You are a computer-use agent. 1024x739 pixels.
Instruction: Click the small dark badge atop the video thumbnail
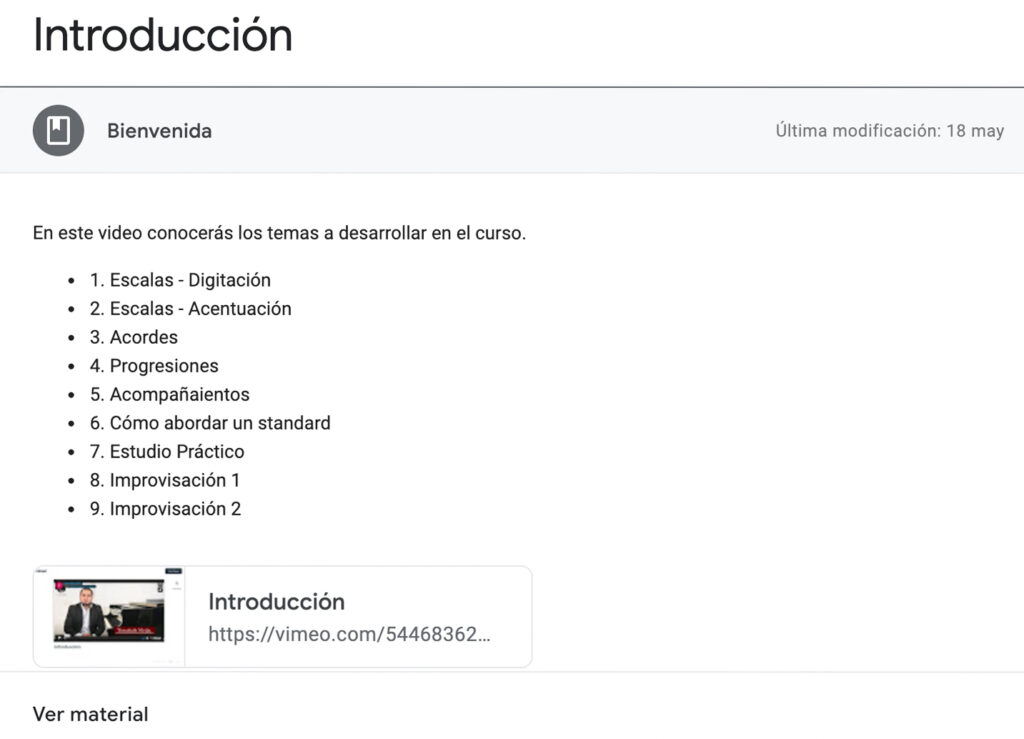tap(172, 571)
